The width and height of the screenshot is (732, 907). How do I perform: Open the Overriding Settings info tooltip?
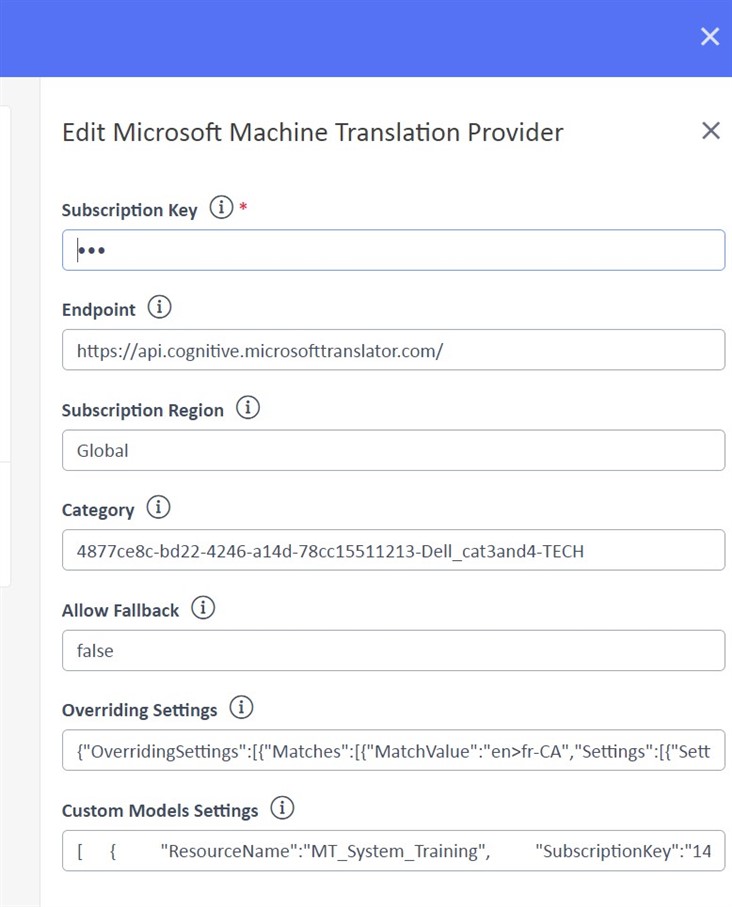pos(240,708)
